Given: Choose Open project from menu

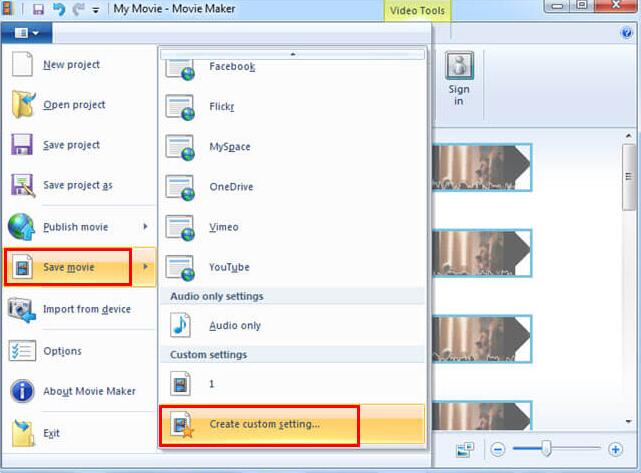Looking at the screenshot, I should 80,104.
